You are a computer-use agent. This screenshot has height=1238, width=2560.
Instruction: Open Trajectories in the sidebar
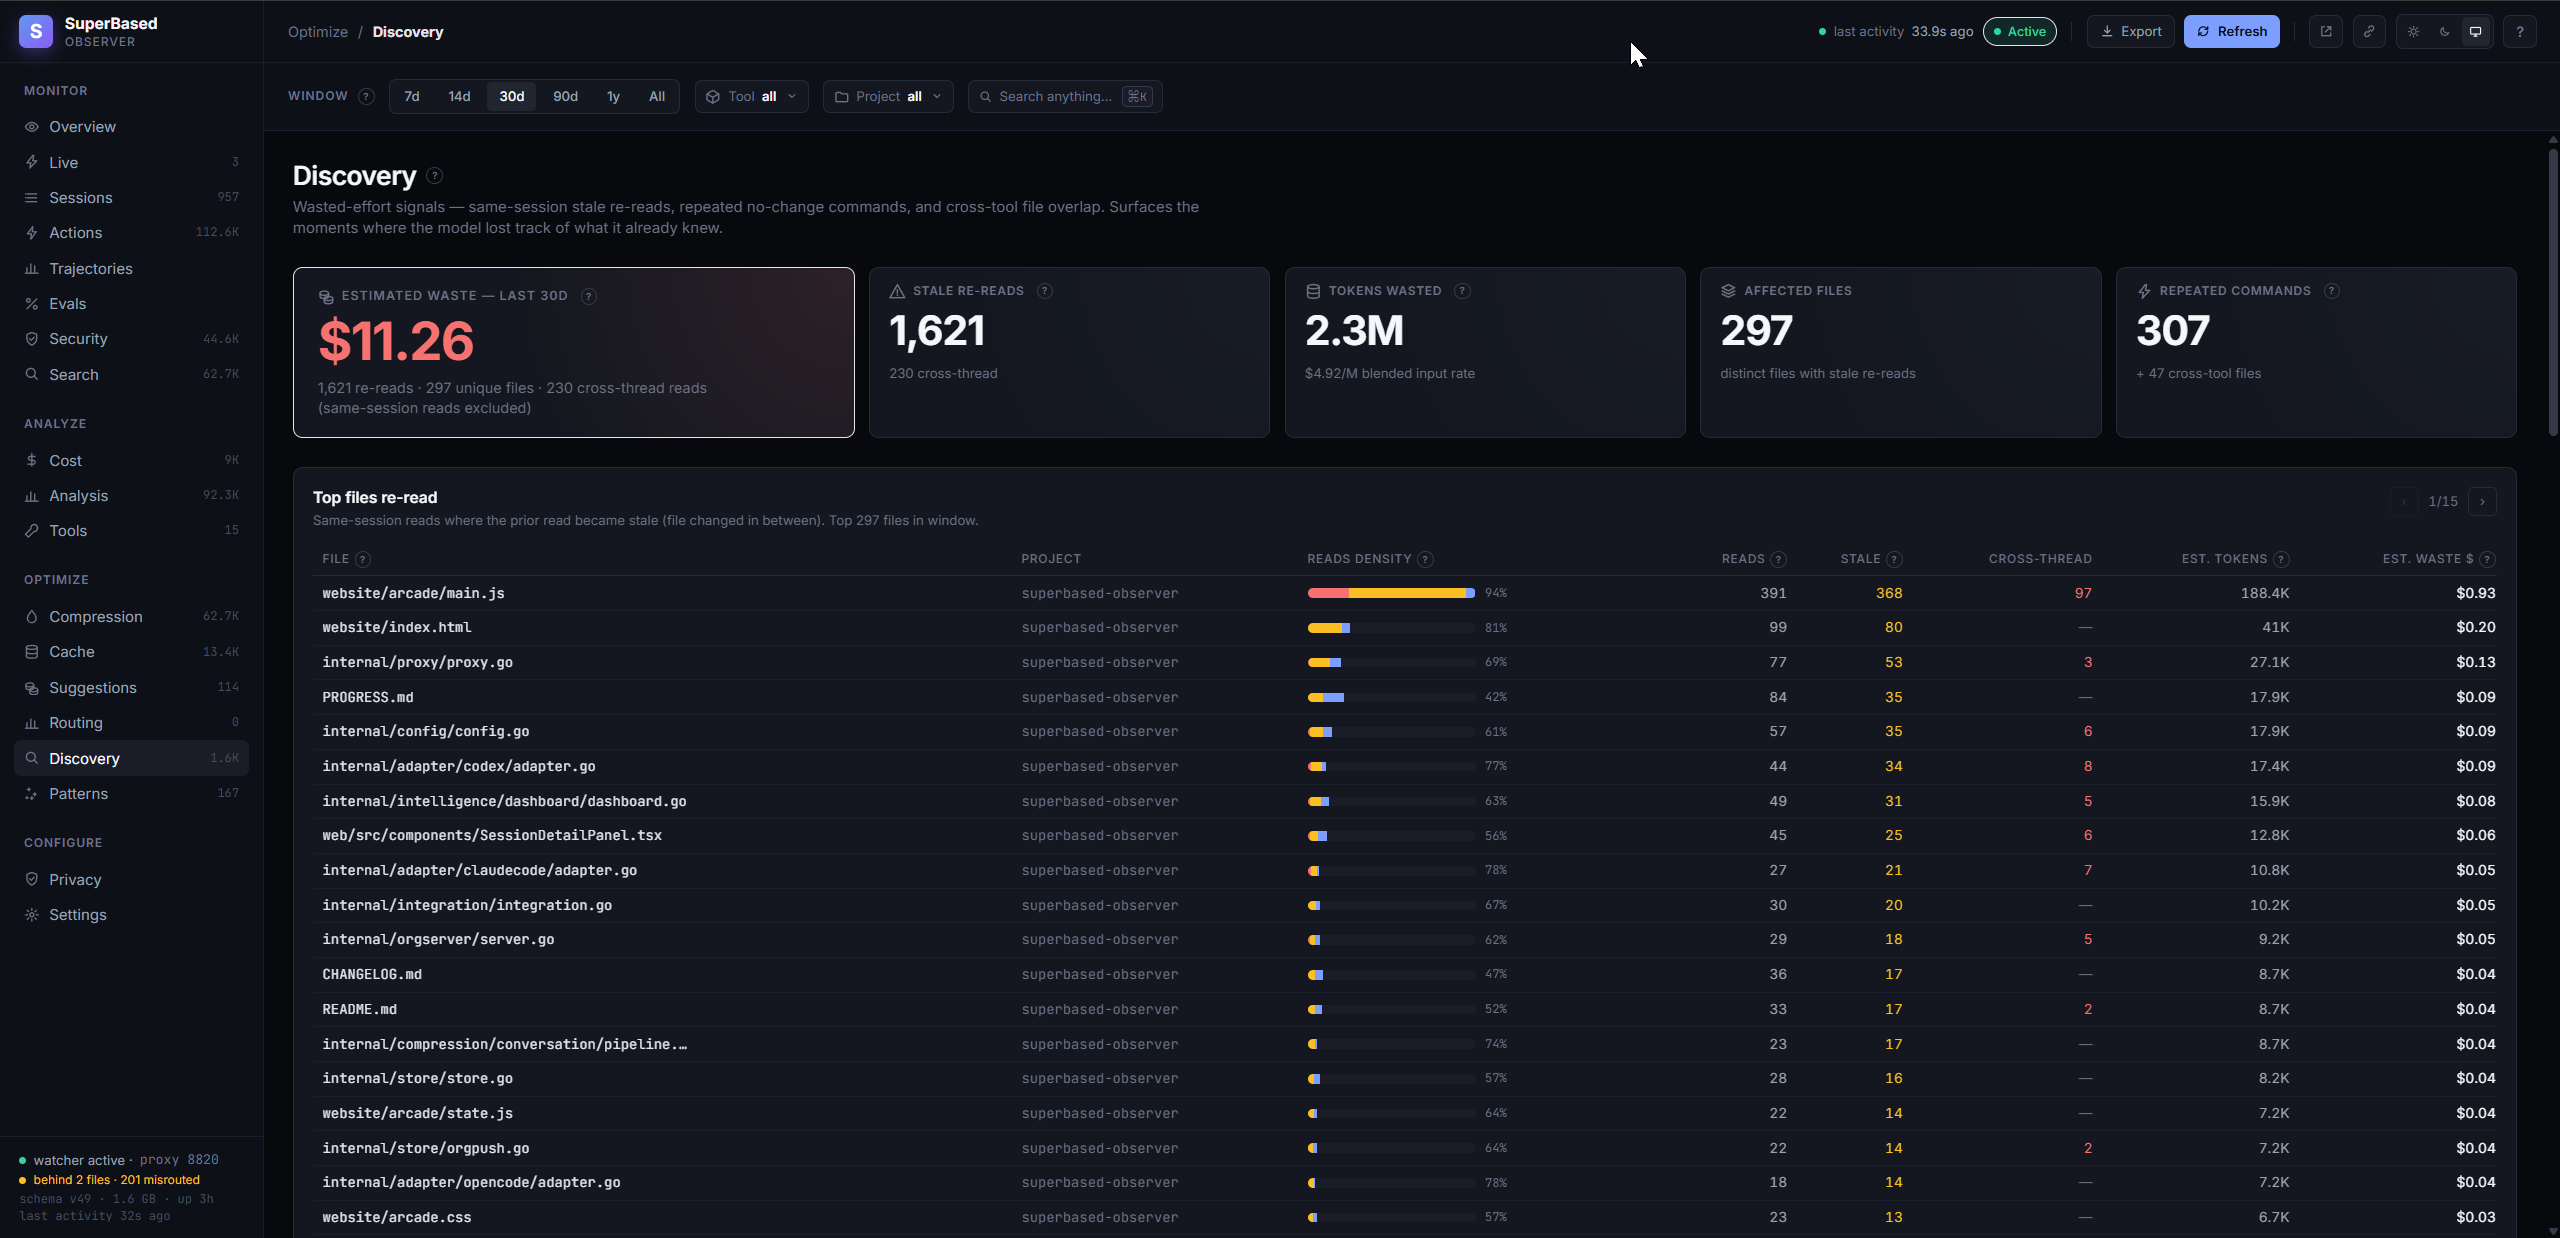pyautogui.click(x=131, y=268)
